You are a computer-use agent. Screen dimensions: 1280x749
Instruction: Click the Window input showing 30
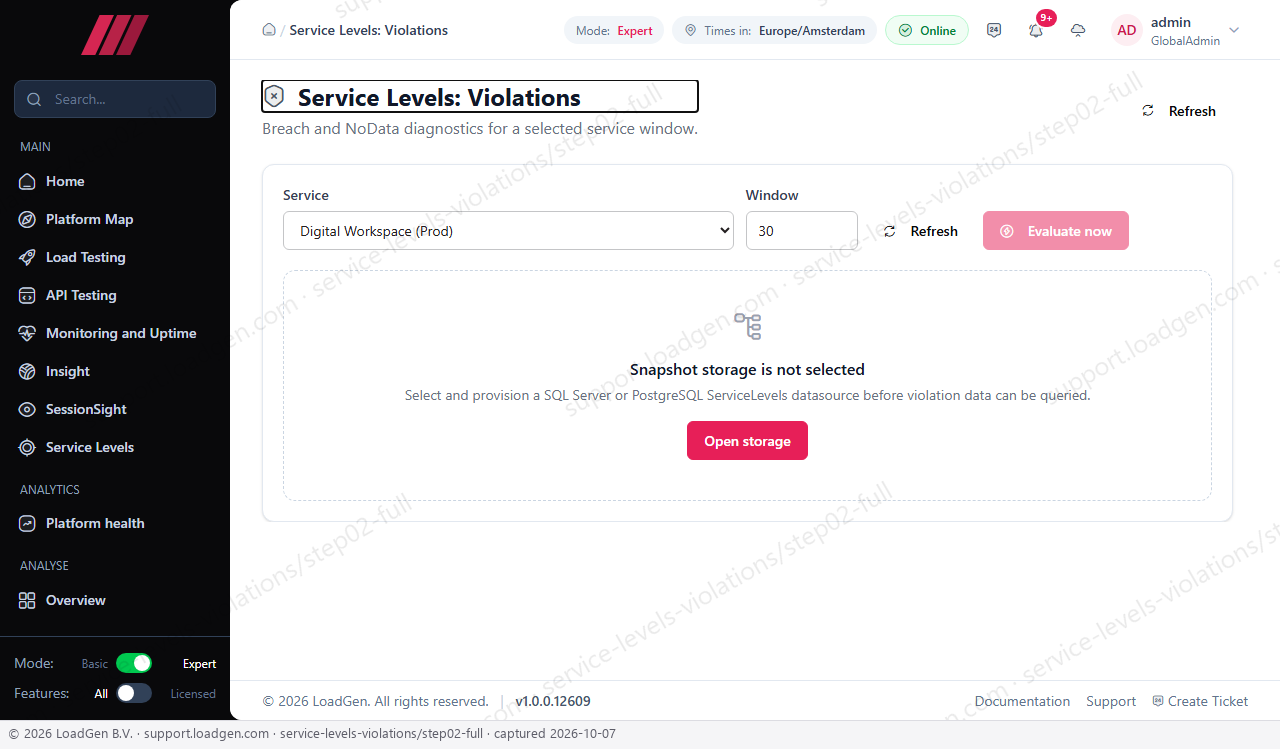[x=802, y=231]
